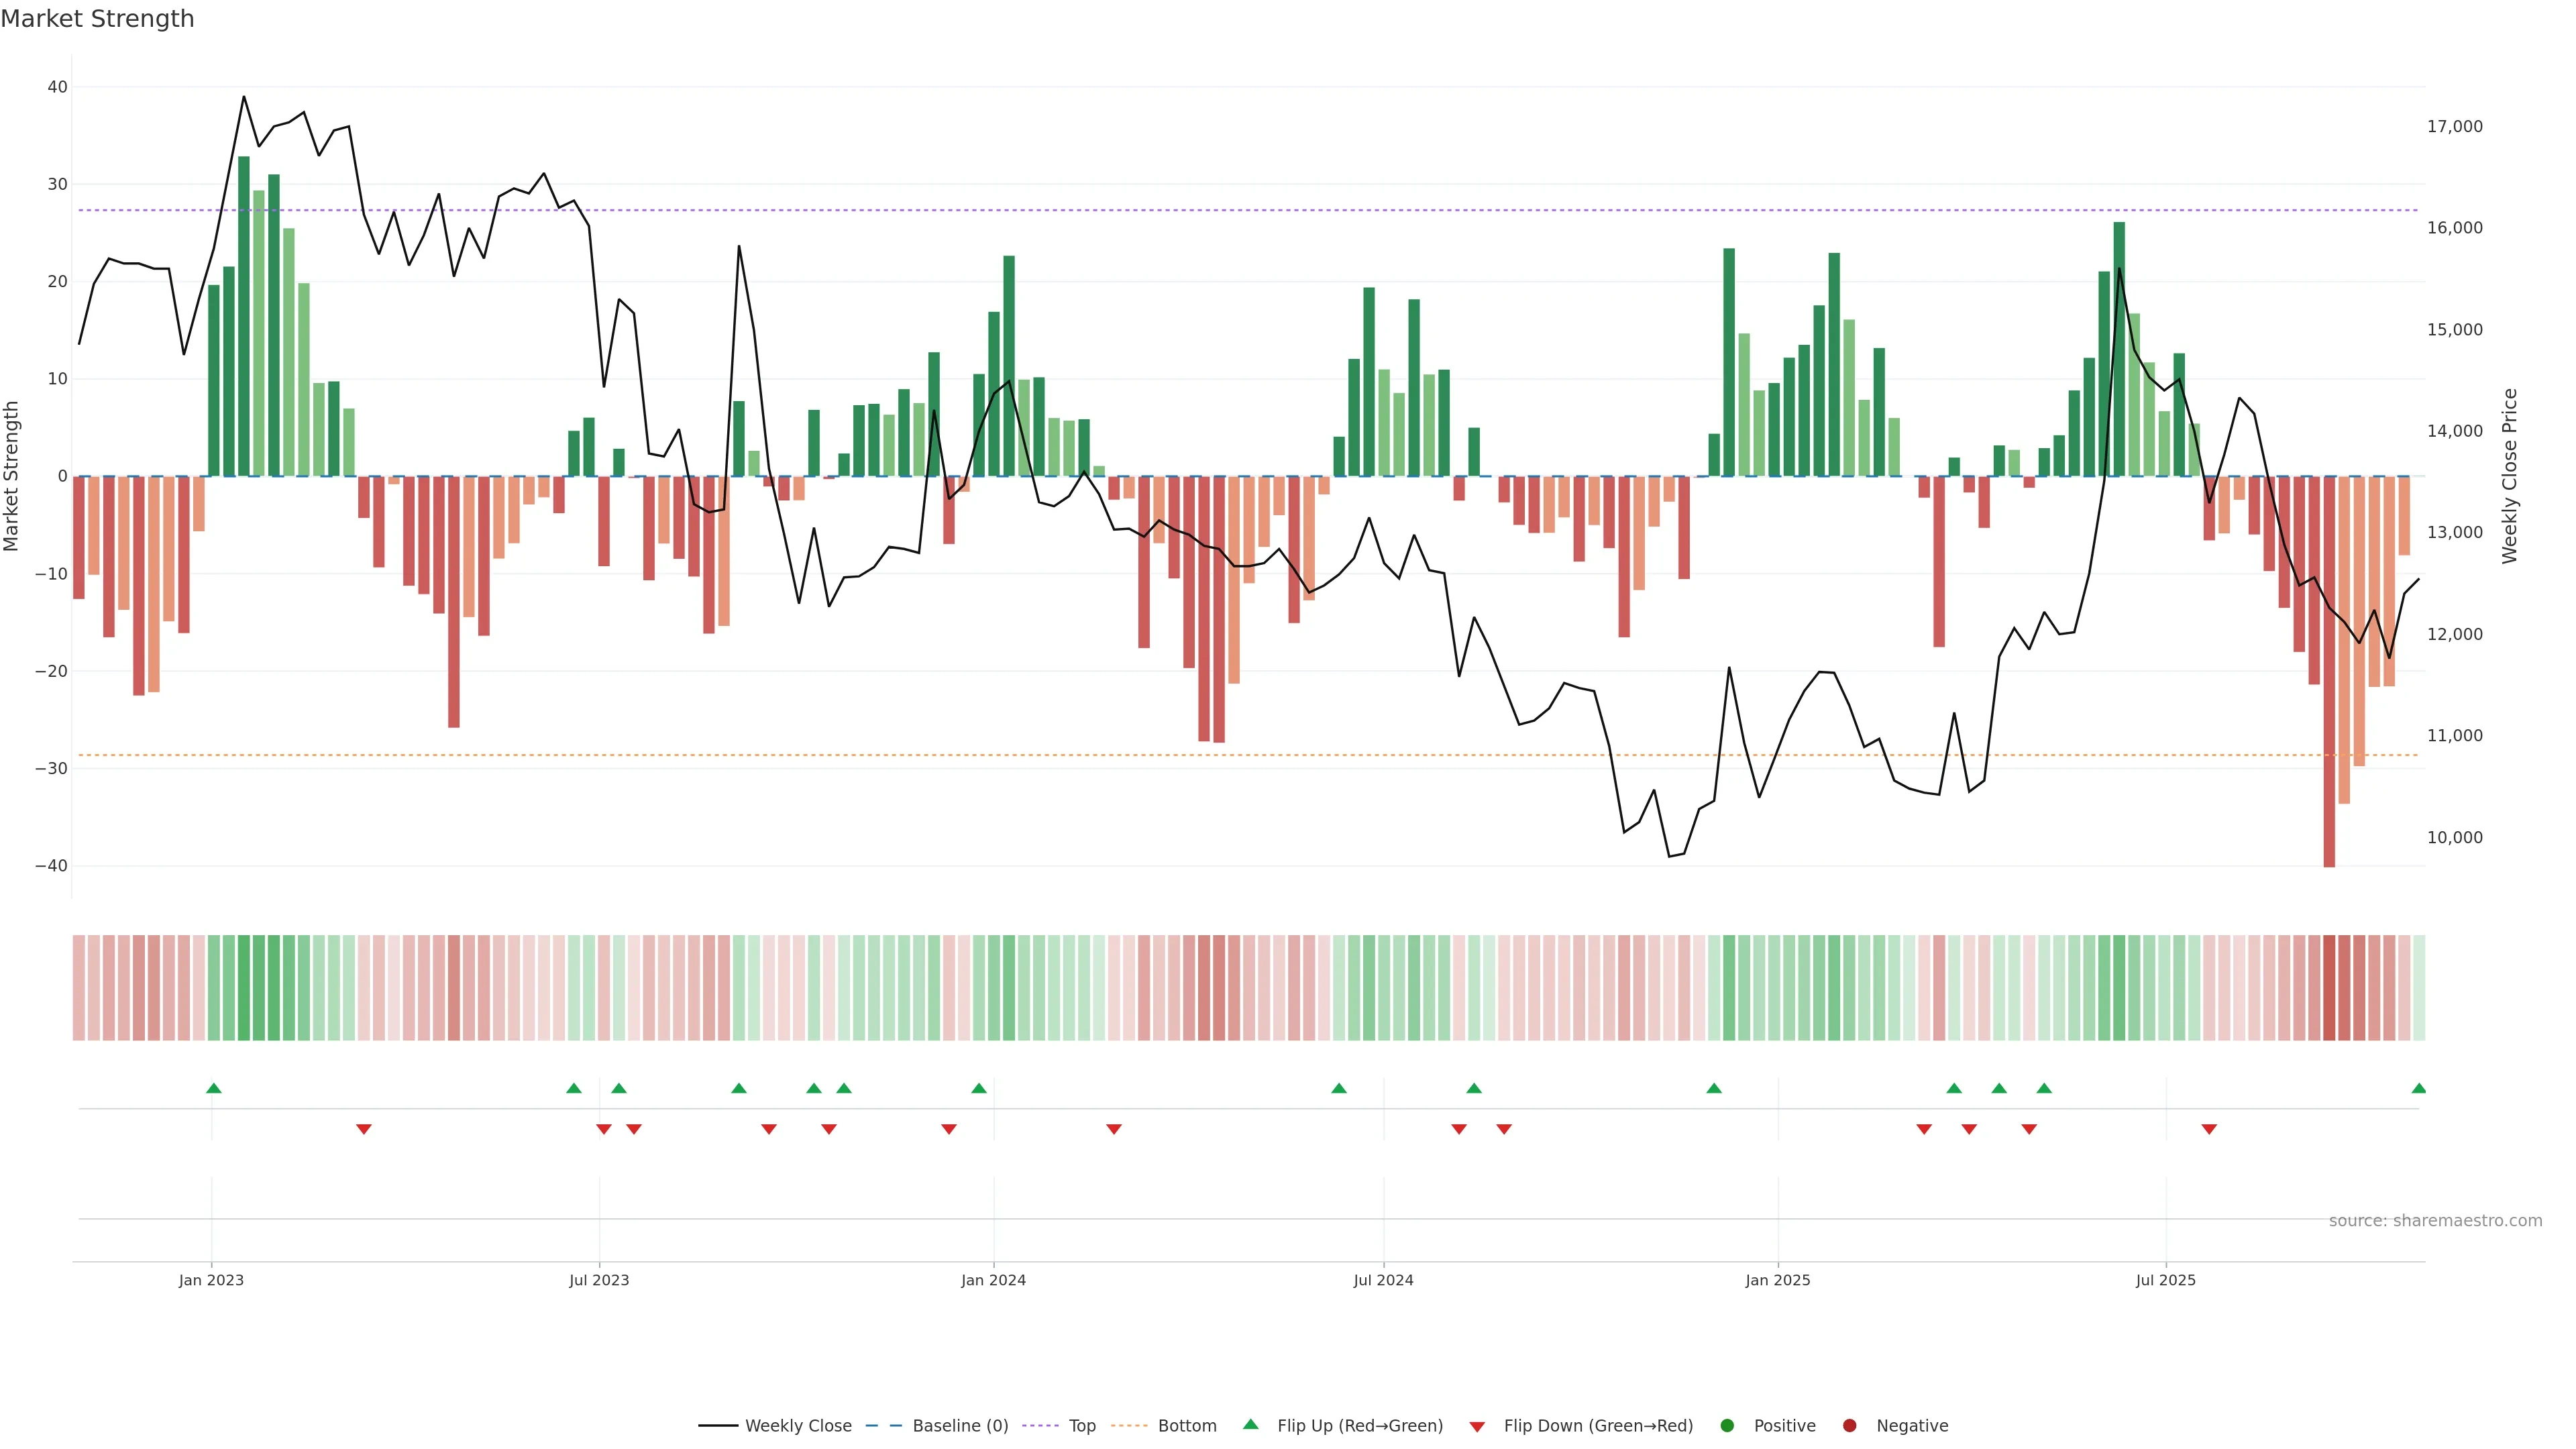Click the green Positive circle legend icon

click(x=1727, y=1426)
